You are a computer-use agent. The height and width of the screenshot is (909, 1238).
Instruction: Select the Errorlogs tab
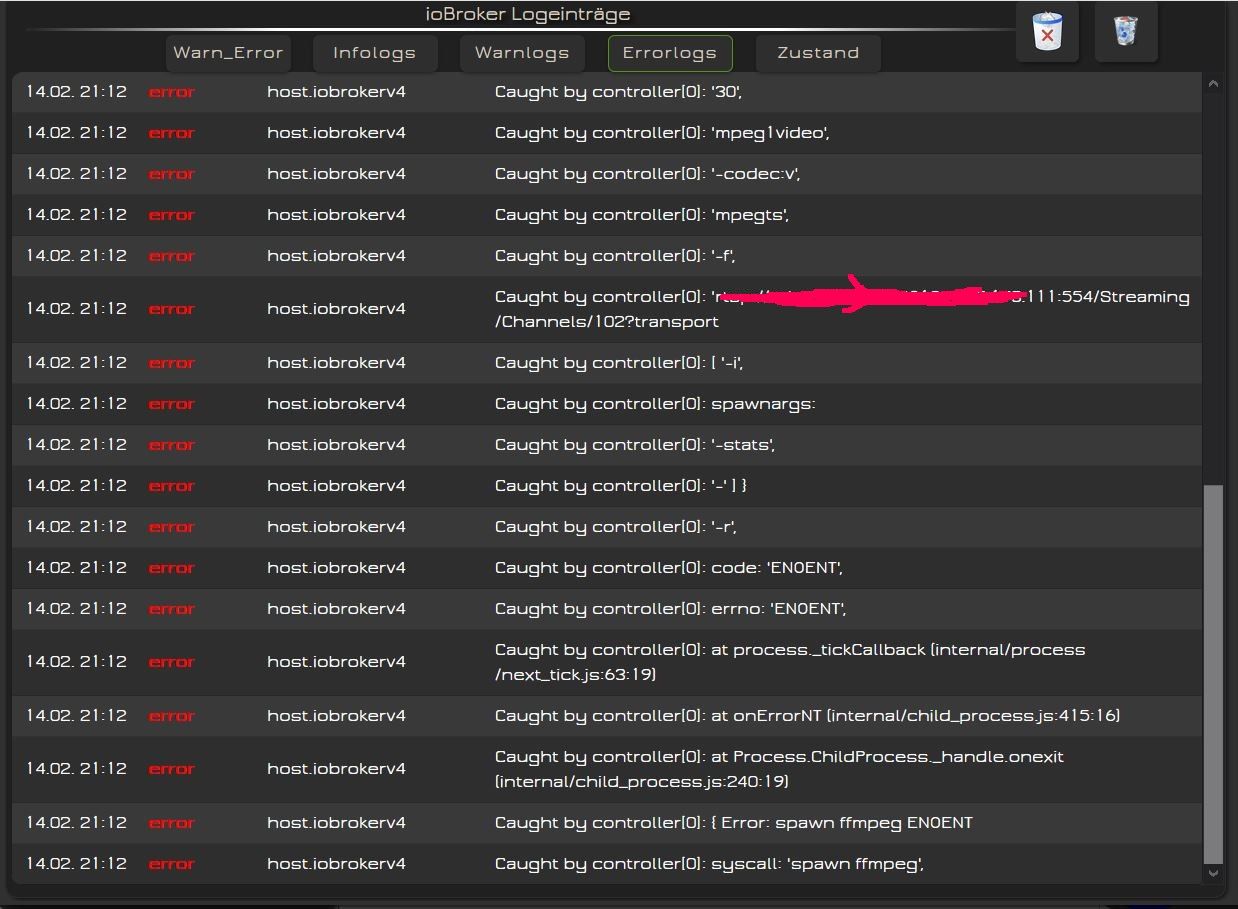pyautogui.click(x=670, y=53)
